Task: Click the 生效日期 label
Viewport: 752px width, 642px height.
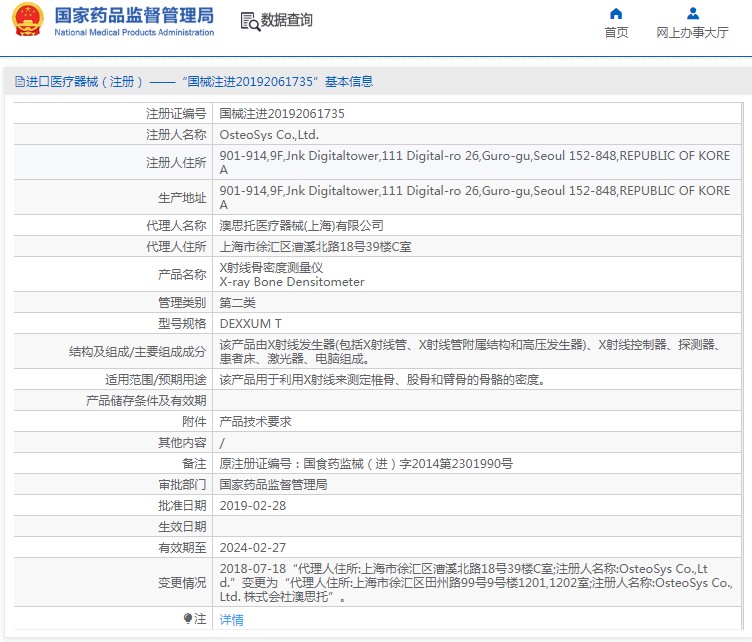Action: 182,527
